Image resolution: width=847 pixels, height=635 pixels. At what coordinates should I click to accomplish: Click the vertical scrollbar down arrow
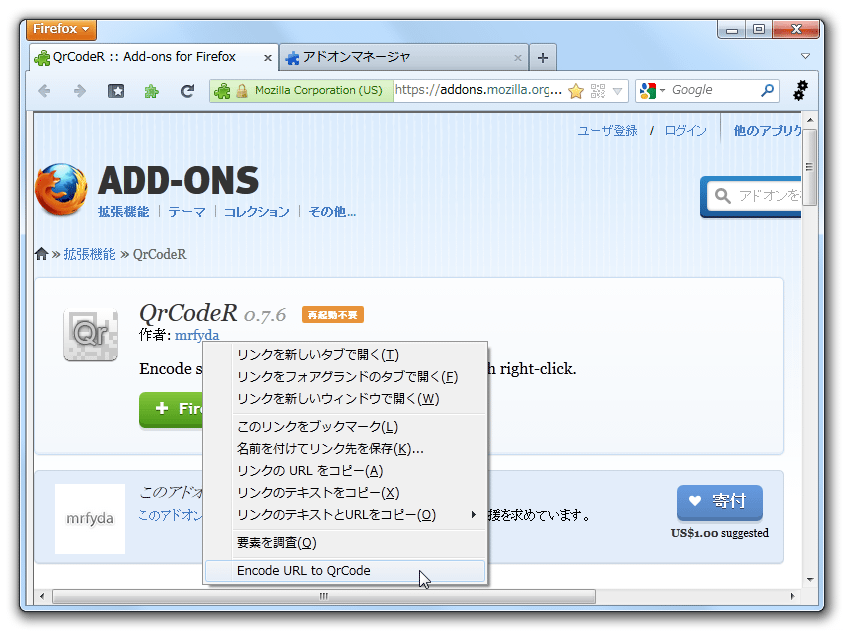809,580
